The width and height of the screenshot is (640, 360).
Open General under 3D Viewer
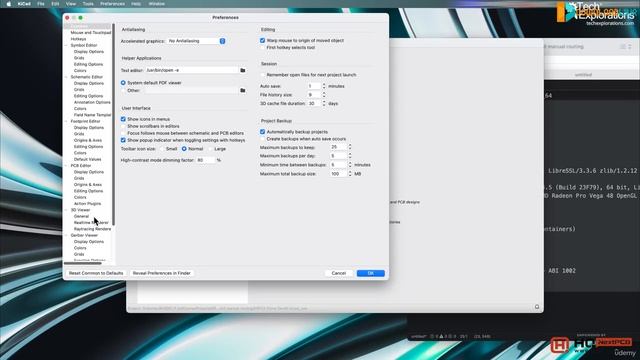[81, 216]
